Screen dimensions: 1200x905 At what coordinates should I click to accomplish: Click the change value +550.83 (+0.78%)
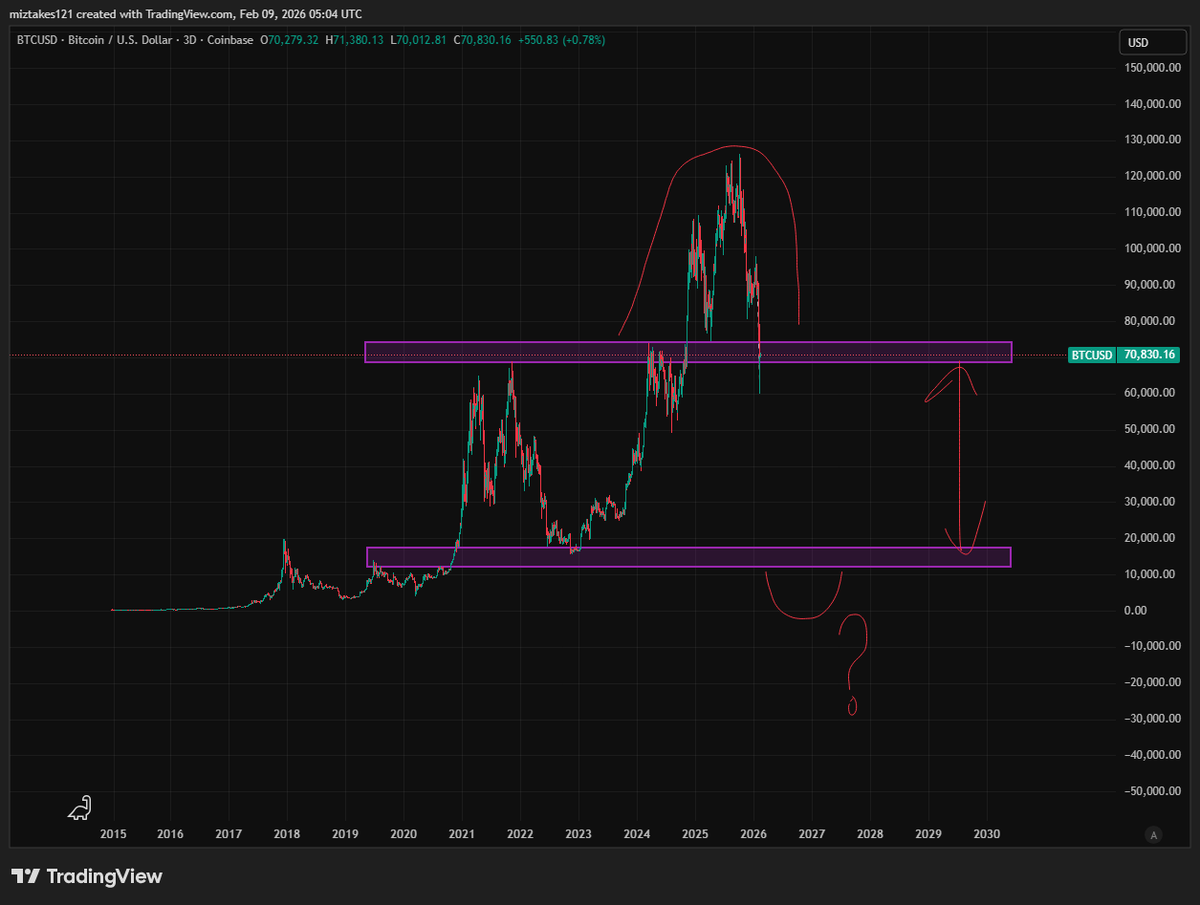point(561,40)
